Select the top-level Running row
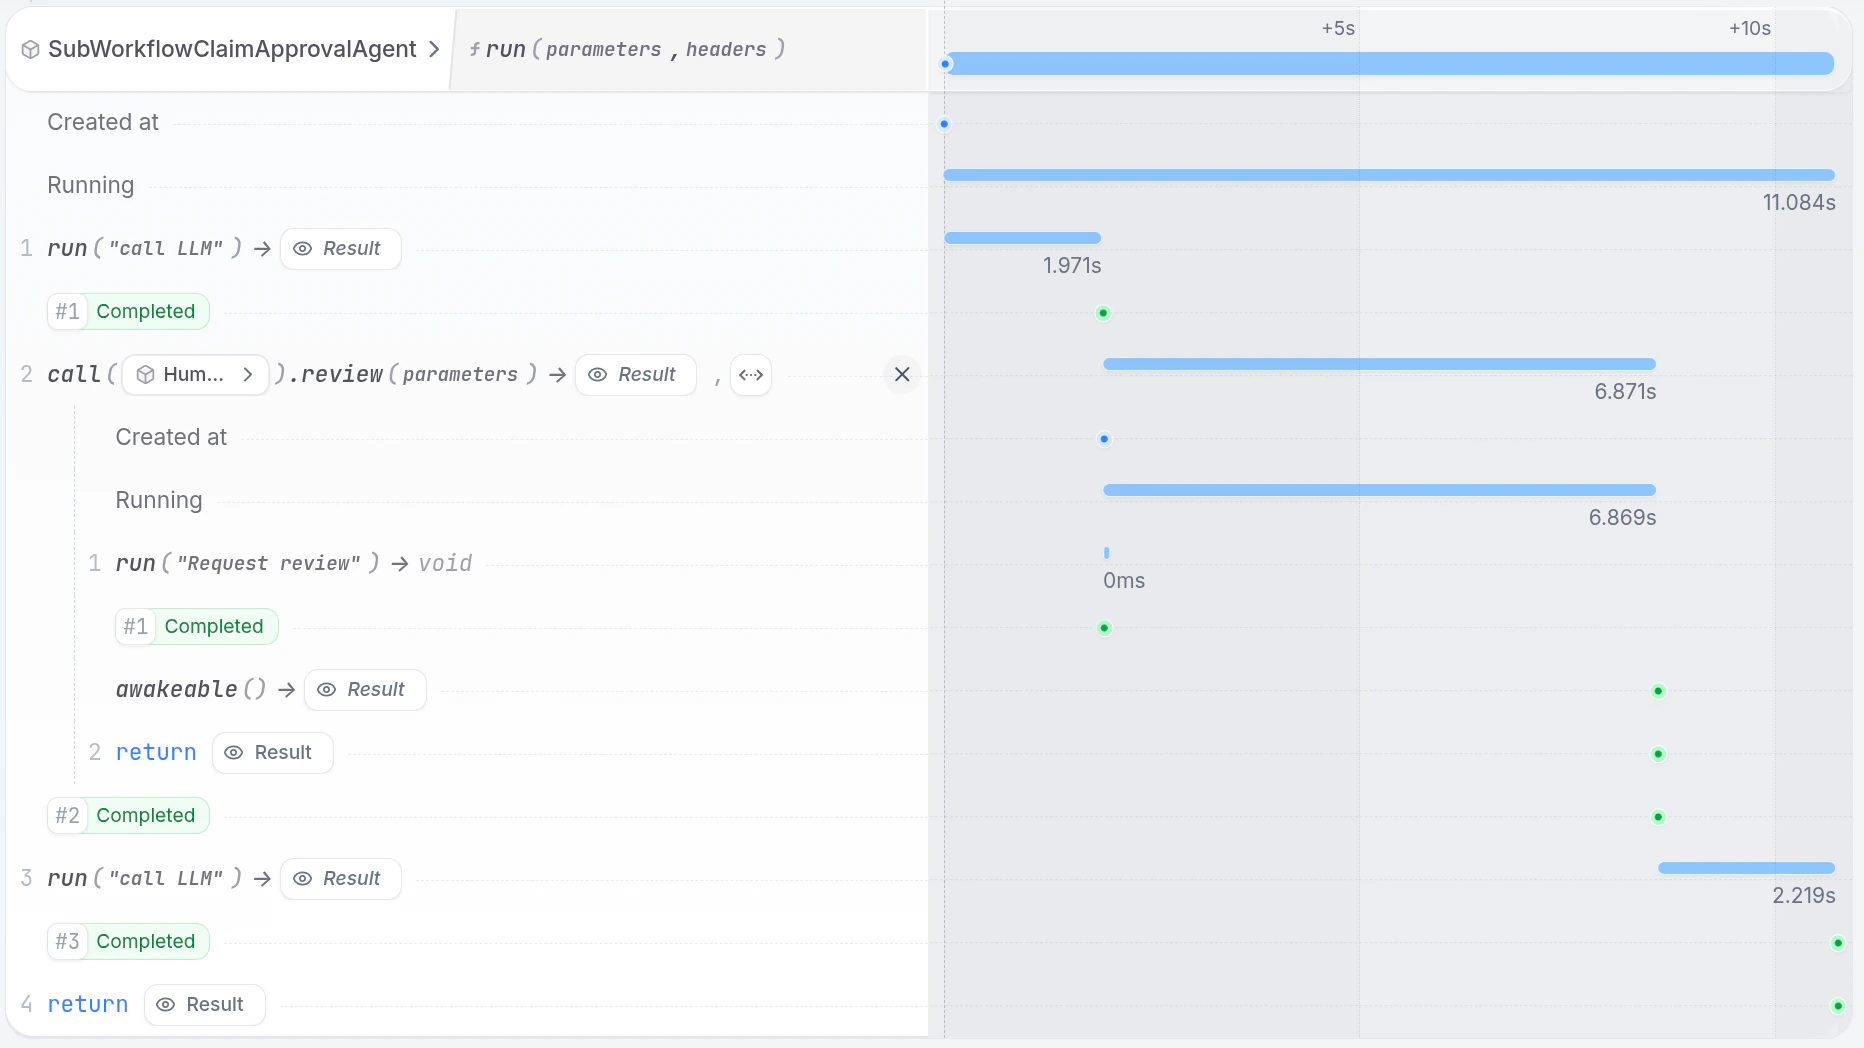The image size is (1864, 1048). pyautogui.click(x=91, y=185)
